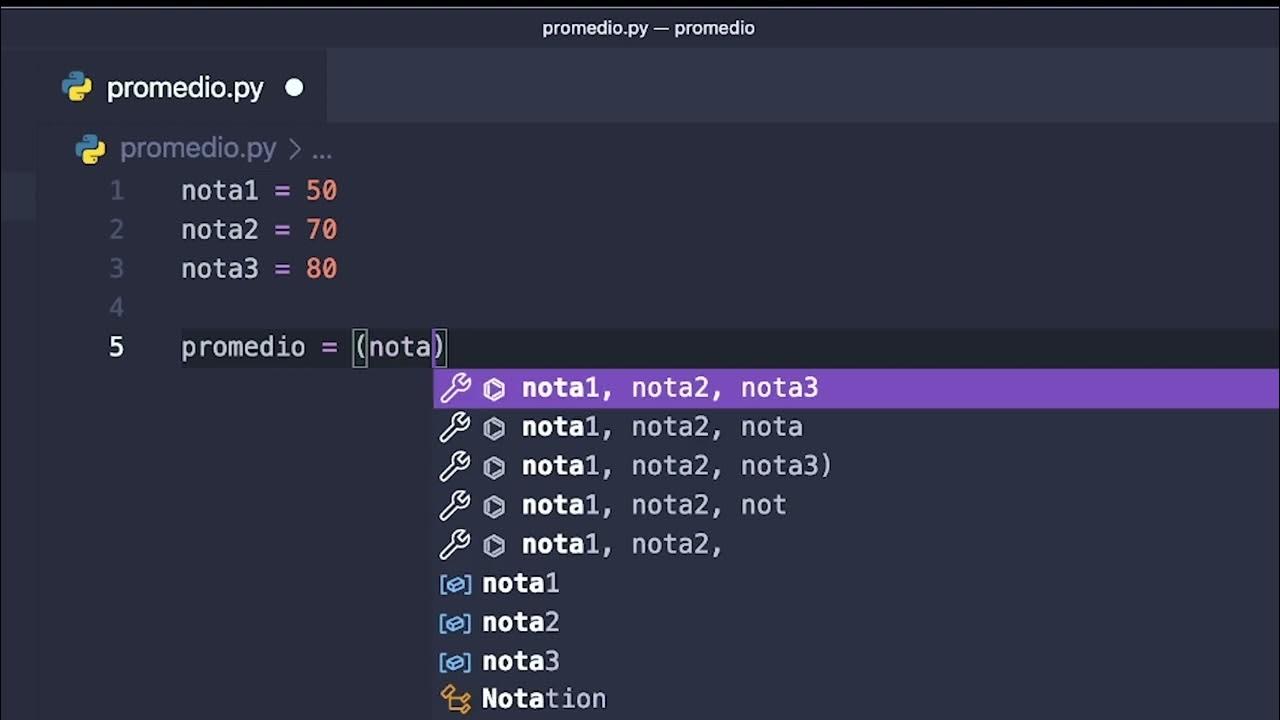The width and height of the screenshot is (1280, 720).
Task: Click the promedio variable on line 5
Action: pos(243,347)
